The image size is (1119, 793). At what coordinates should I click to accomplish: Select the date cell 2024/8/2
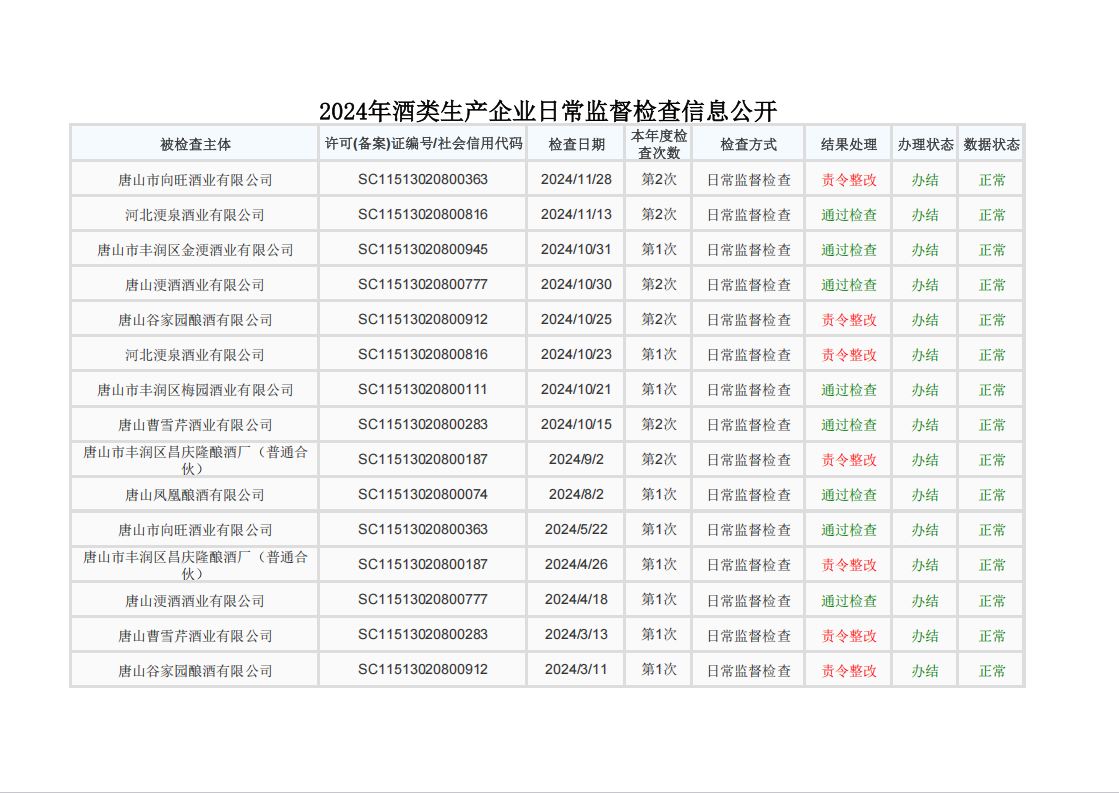tap(576, 494)
